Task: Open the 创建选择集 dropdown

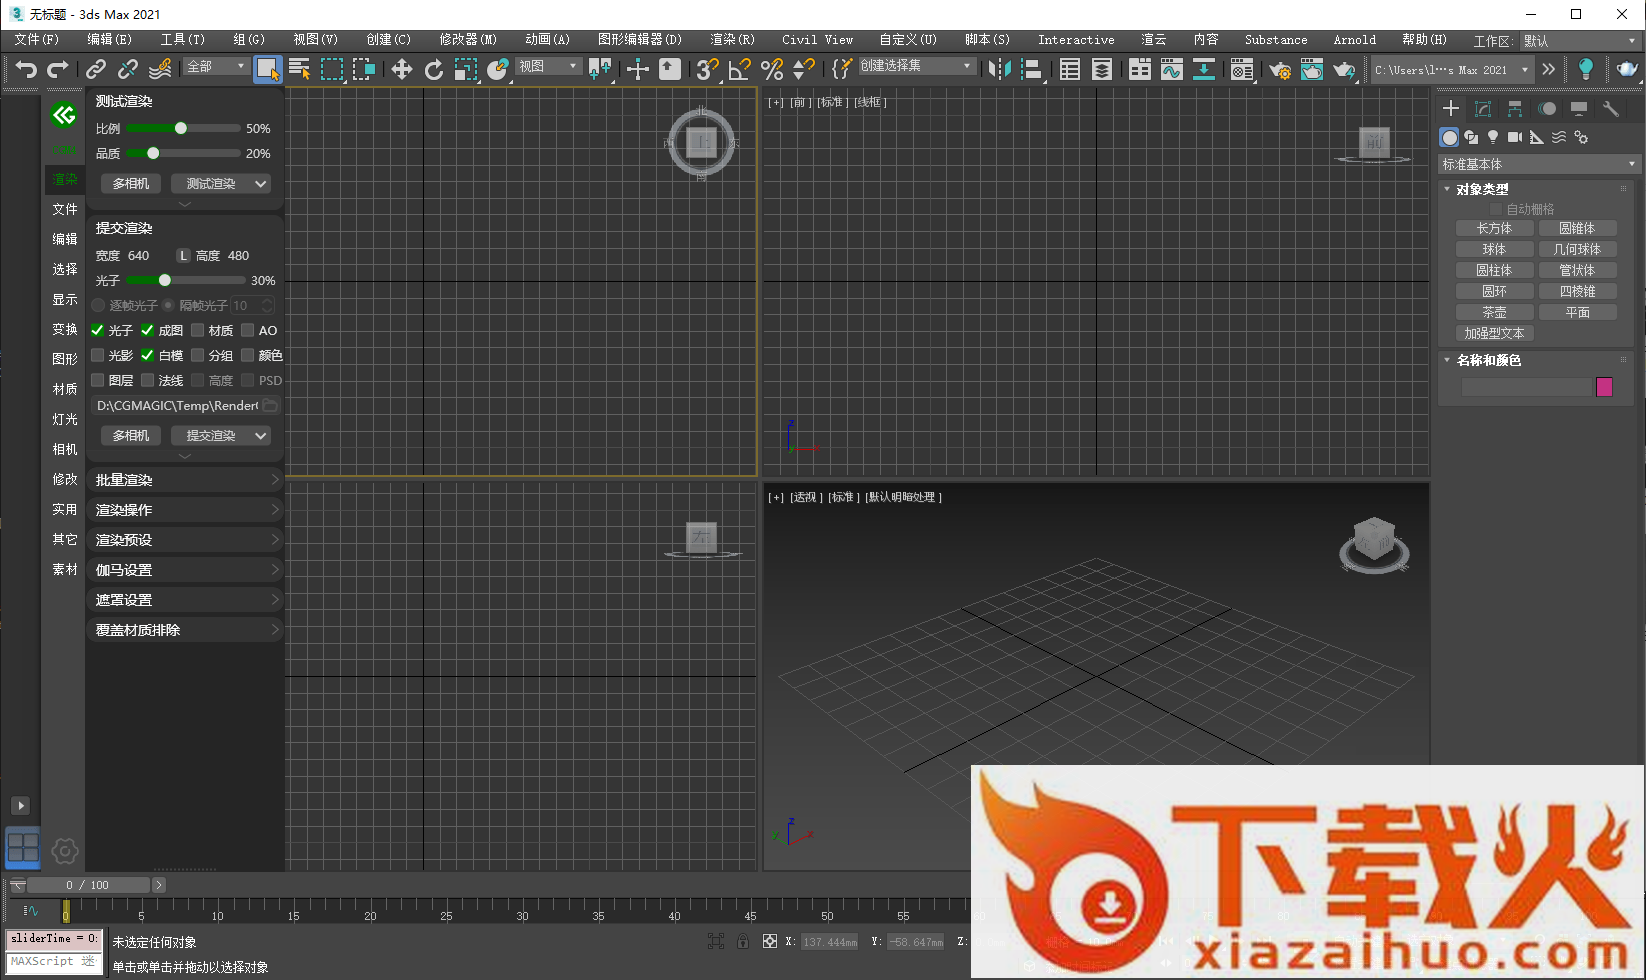Action: 916,66
